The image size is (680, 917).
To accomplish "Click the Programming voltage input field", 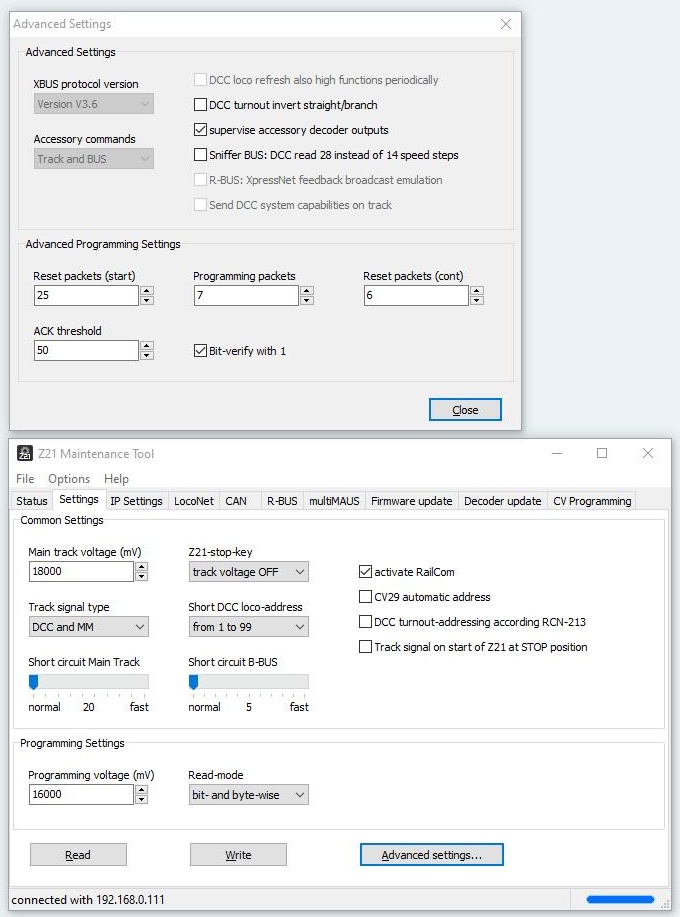I will [81, 794].
